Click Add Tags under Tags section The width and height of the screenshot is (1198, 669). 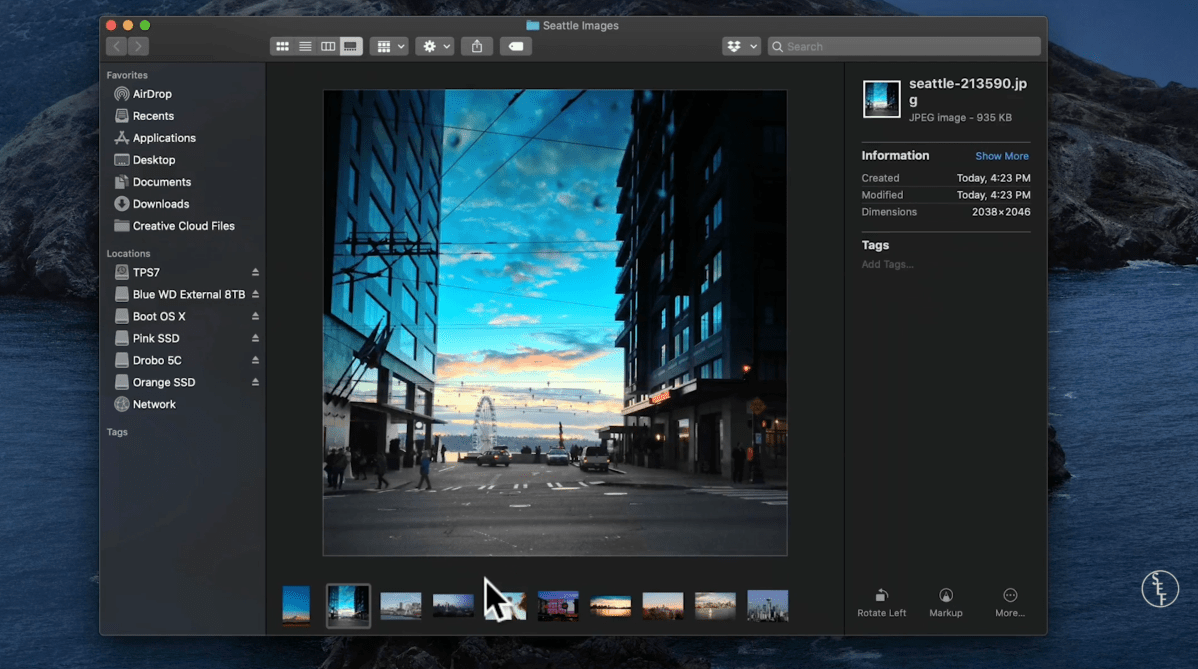pos(889,264)
